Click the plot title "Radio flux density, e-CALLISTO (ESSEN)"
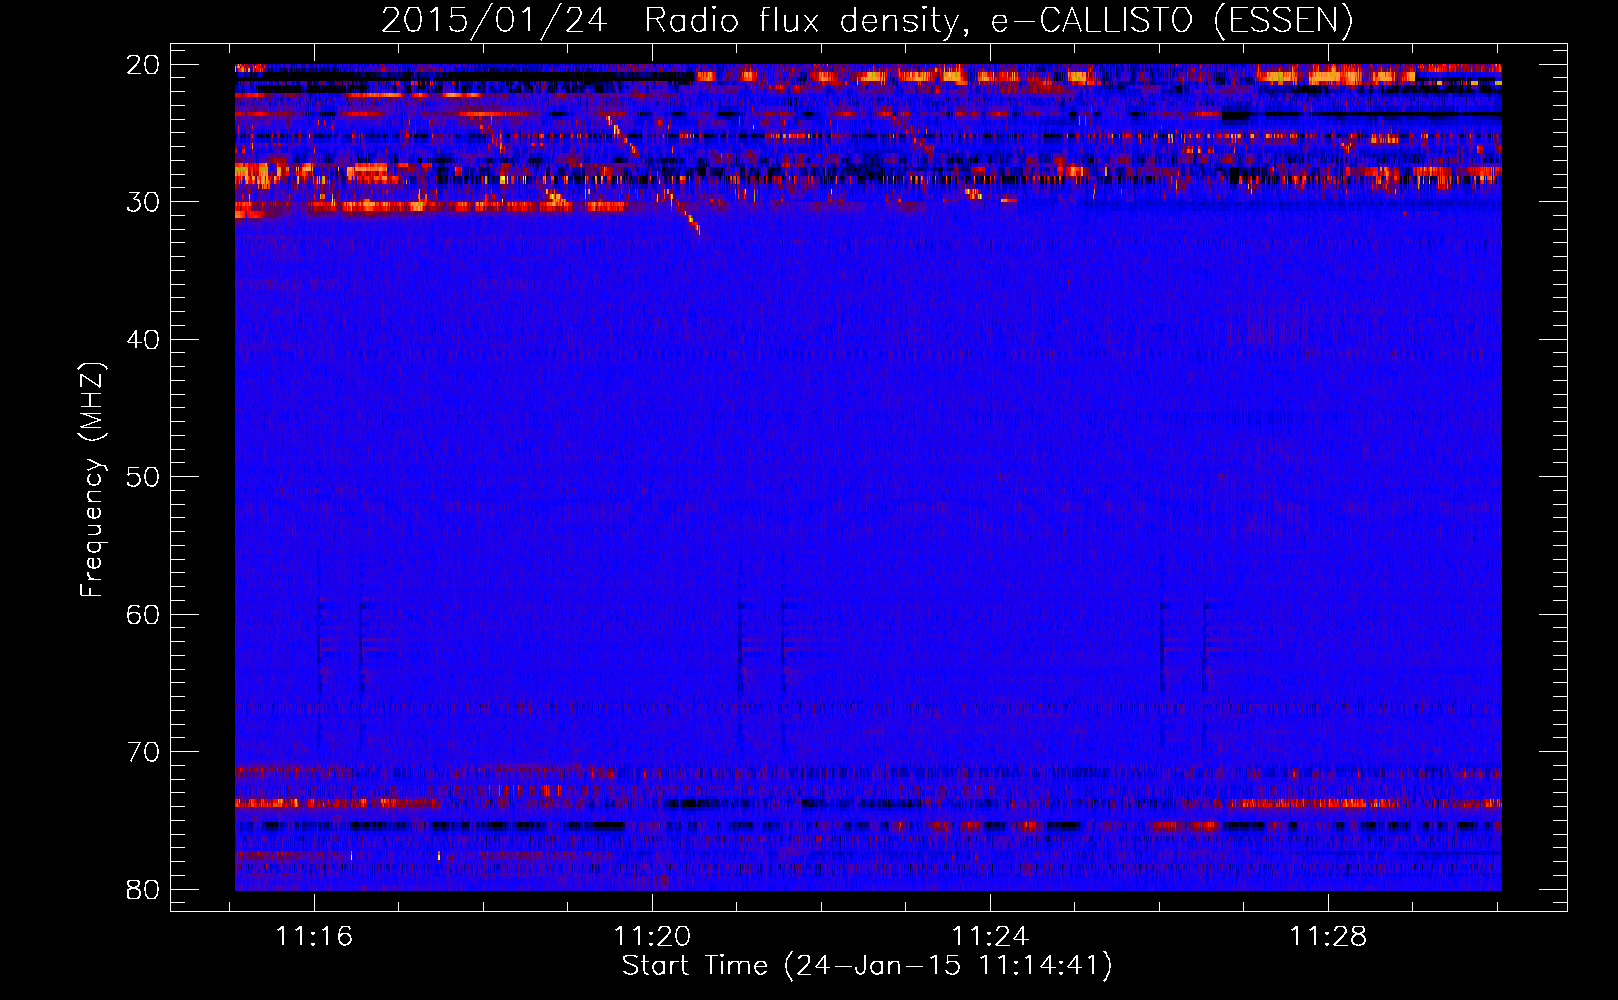This screenshot has width=1618, height=1000. coord(998,21)
